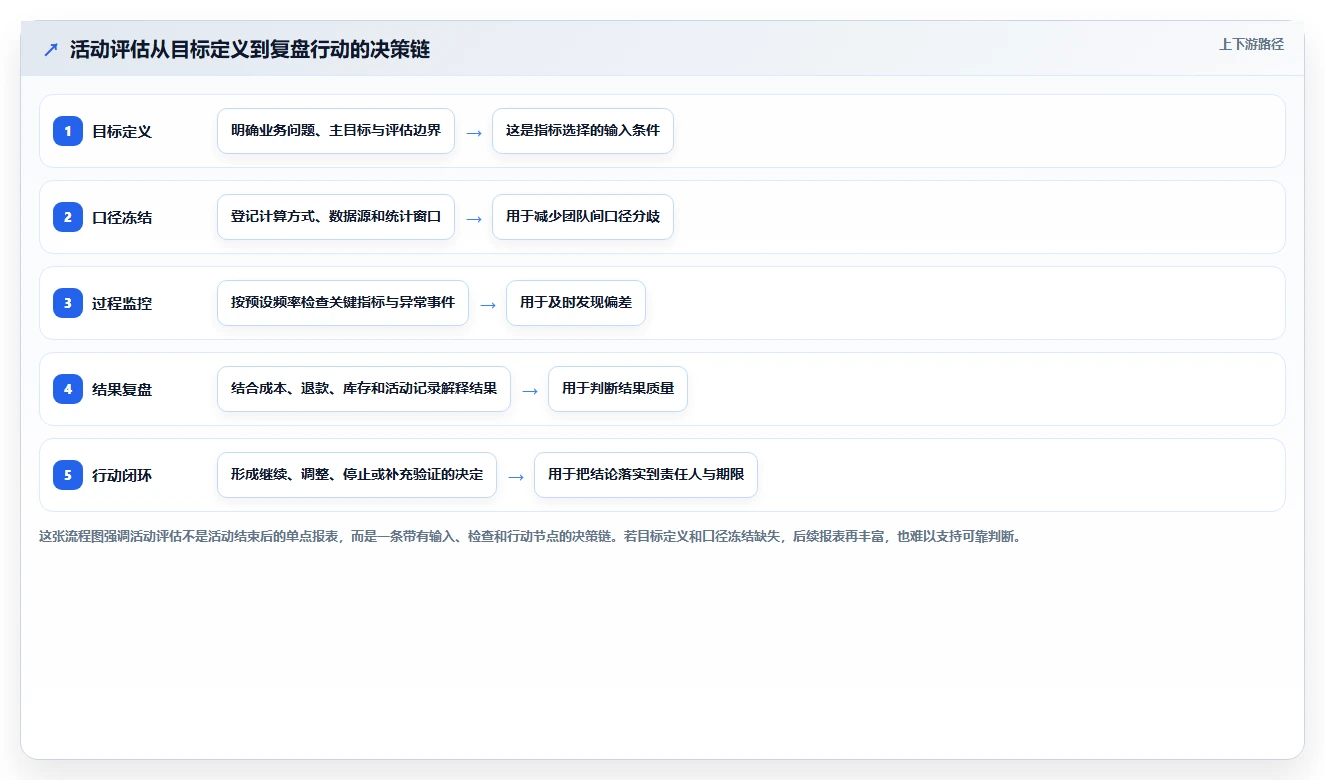
Task: Click the 上下游路径 label in the header
Action: pyautogui.click(x=1251, y=44)
